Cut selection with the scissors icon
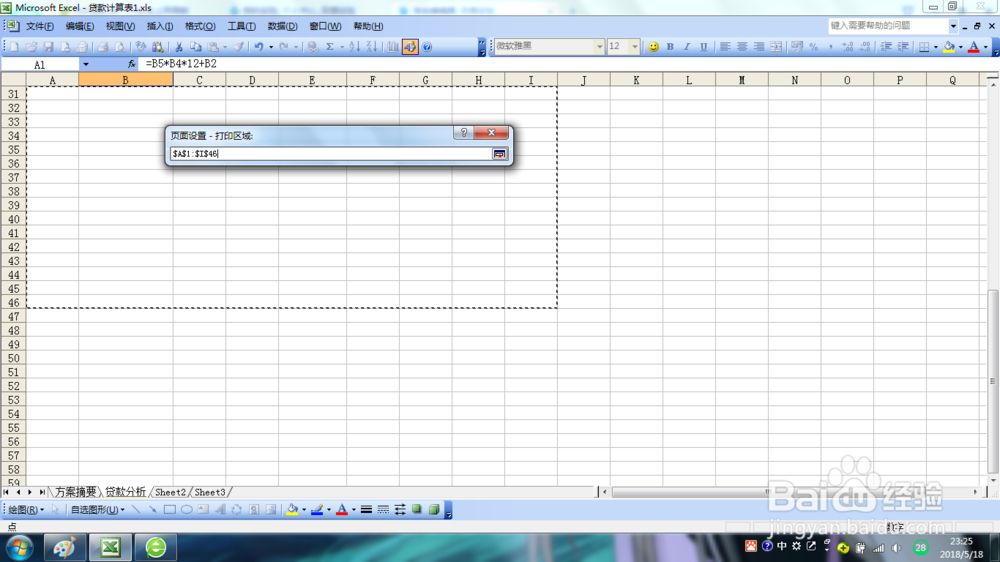1000x562 pixels. coord(179,47)
